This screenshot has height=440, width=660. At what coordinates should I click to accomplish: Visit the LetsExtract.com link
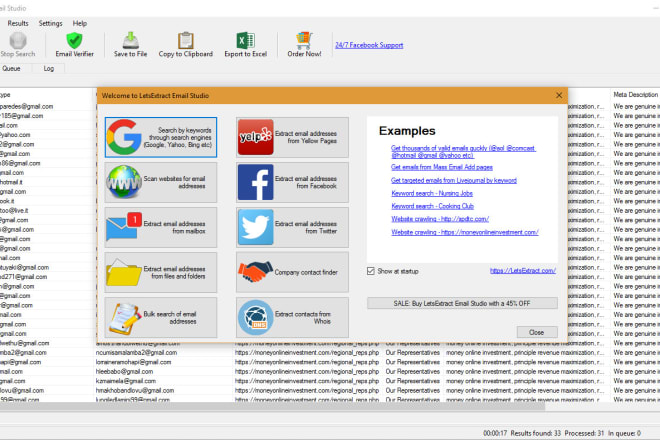[523, 271]
